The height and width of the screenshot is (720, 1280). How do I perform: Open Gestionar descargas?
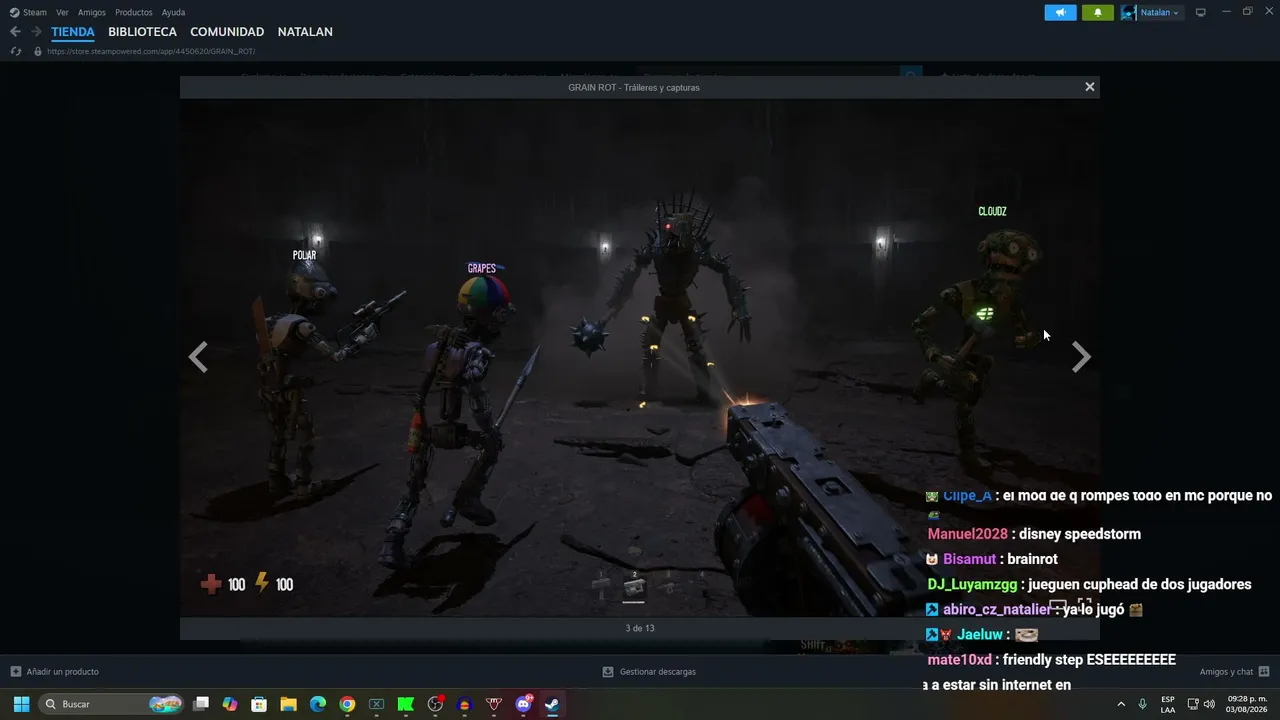pyautogui.click(x=649, y=672)
